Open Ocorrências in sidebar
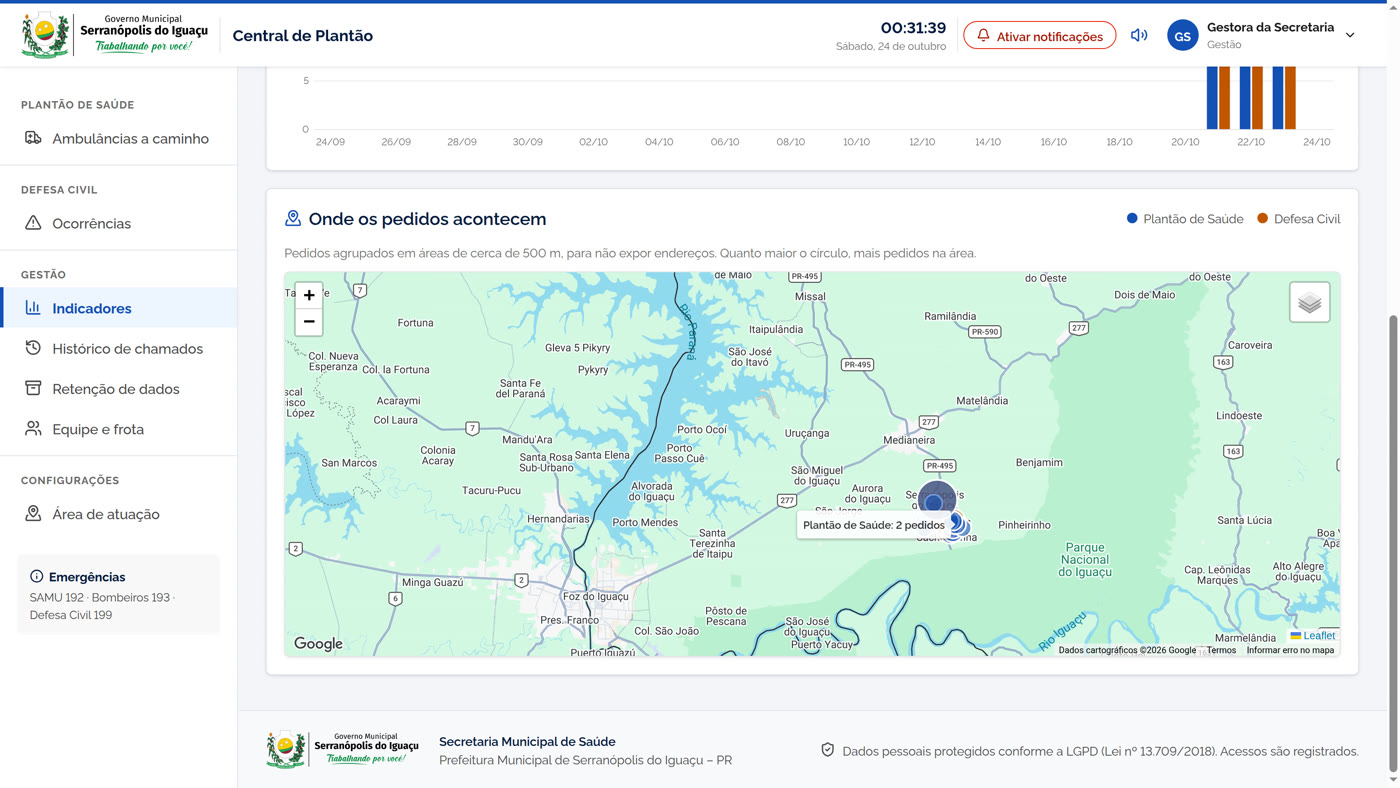Viewport: 1400px width, 788px height. pos(119,223)
